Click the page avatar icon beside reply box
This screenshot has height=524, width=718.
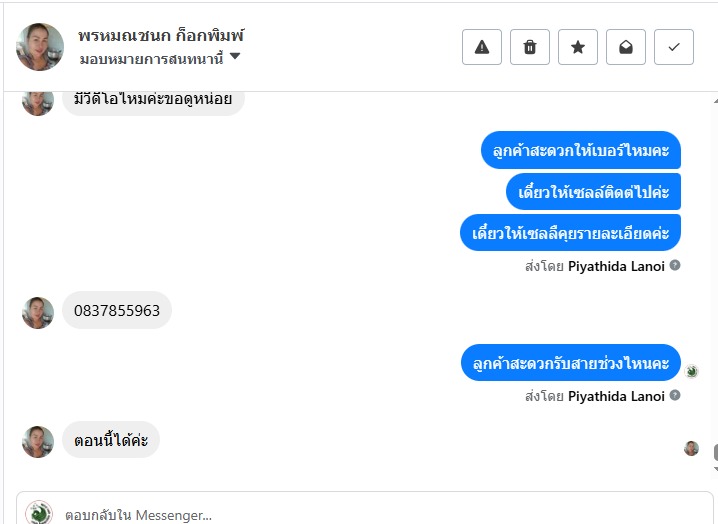pos(39,513)
